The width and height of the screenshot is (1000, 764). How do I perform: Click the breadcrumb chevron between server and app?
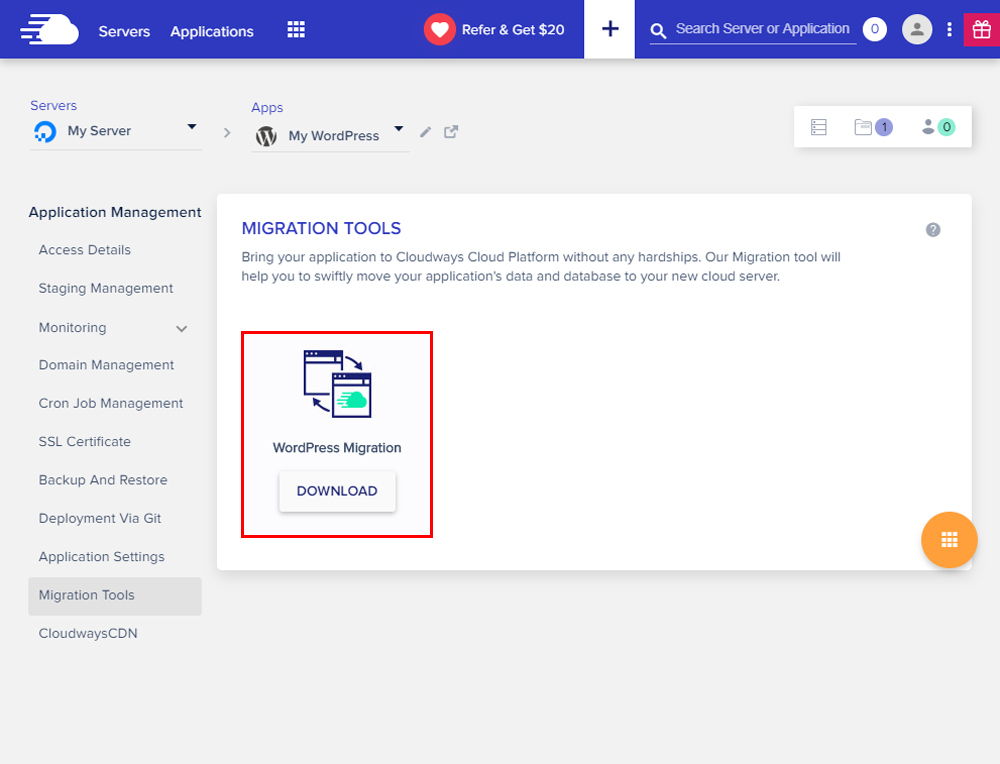tap(226, 133)
